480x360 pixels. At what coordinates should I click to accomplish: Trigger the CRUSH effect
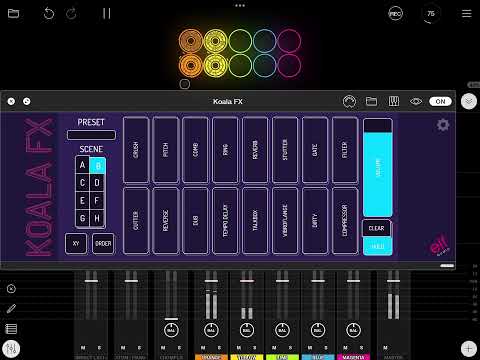(x=136, y=150)
